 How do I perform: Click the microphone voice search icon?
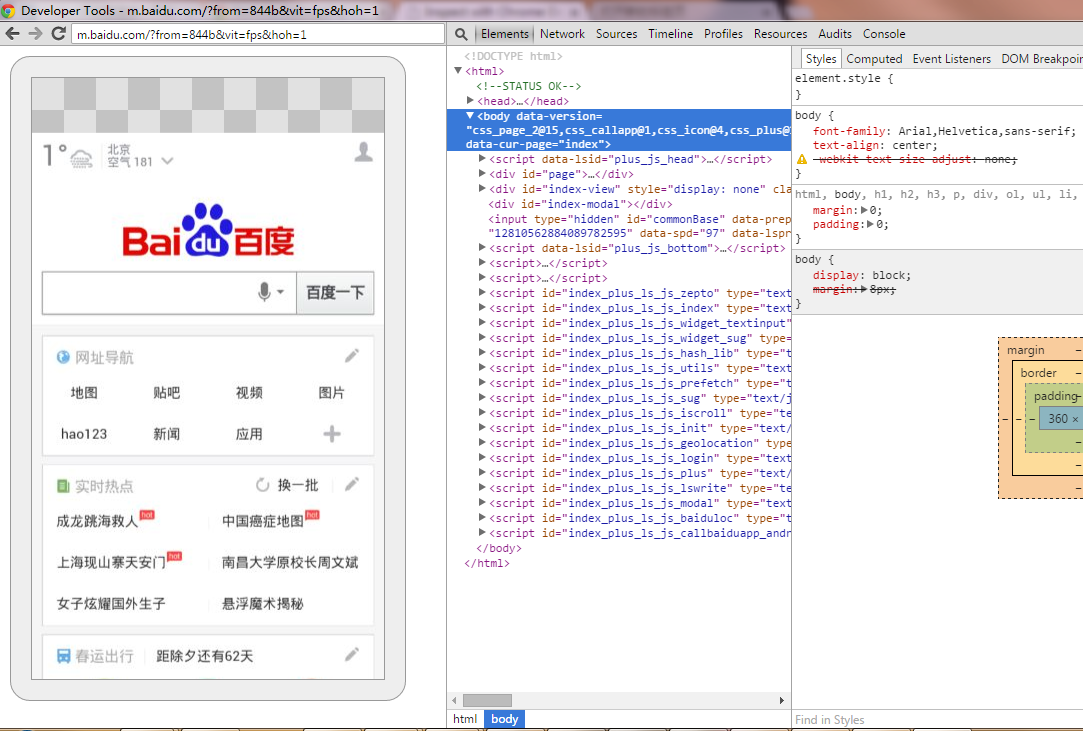click(264, 292)
